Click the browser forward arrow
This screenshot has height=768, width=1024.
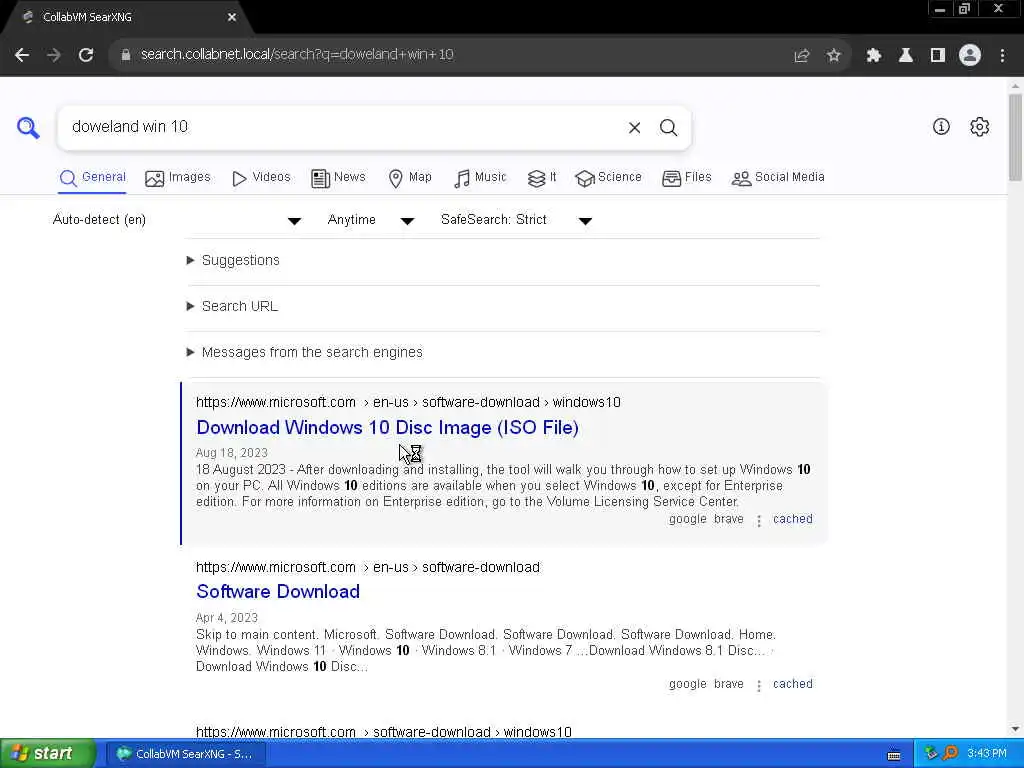tap(54, 55)
